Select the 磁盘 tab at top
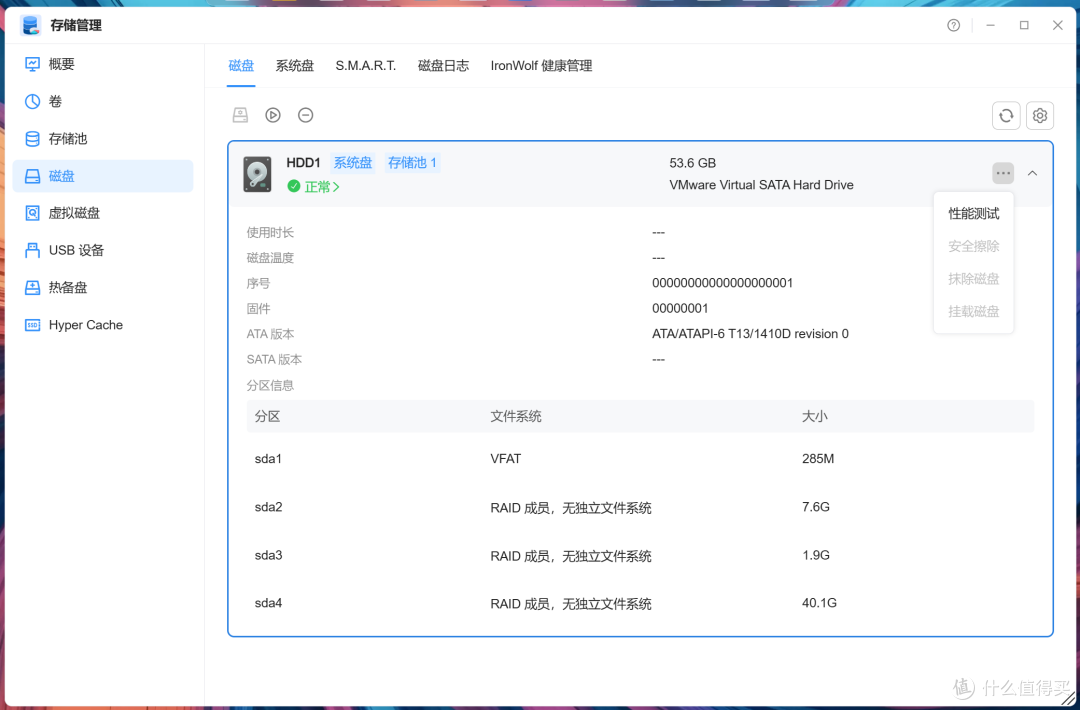The image size is (1080, 710). click(241, 65)
